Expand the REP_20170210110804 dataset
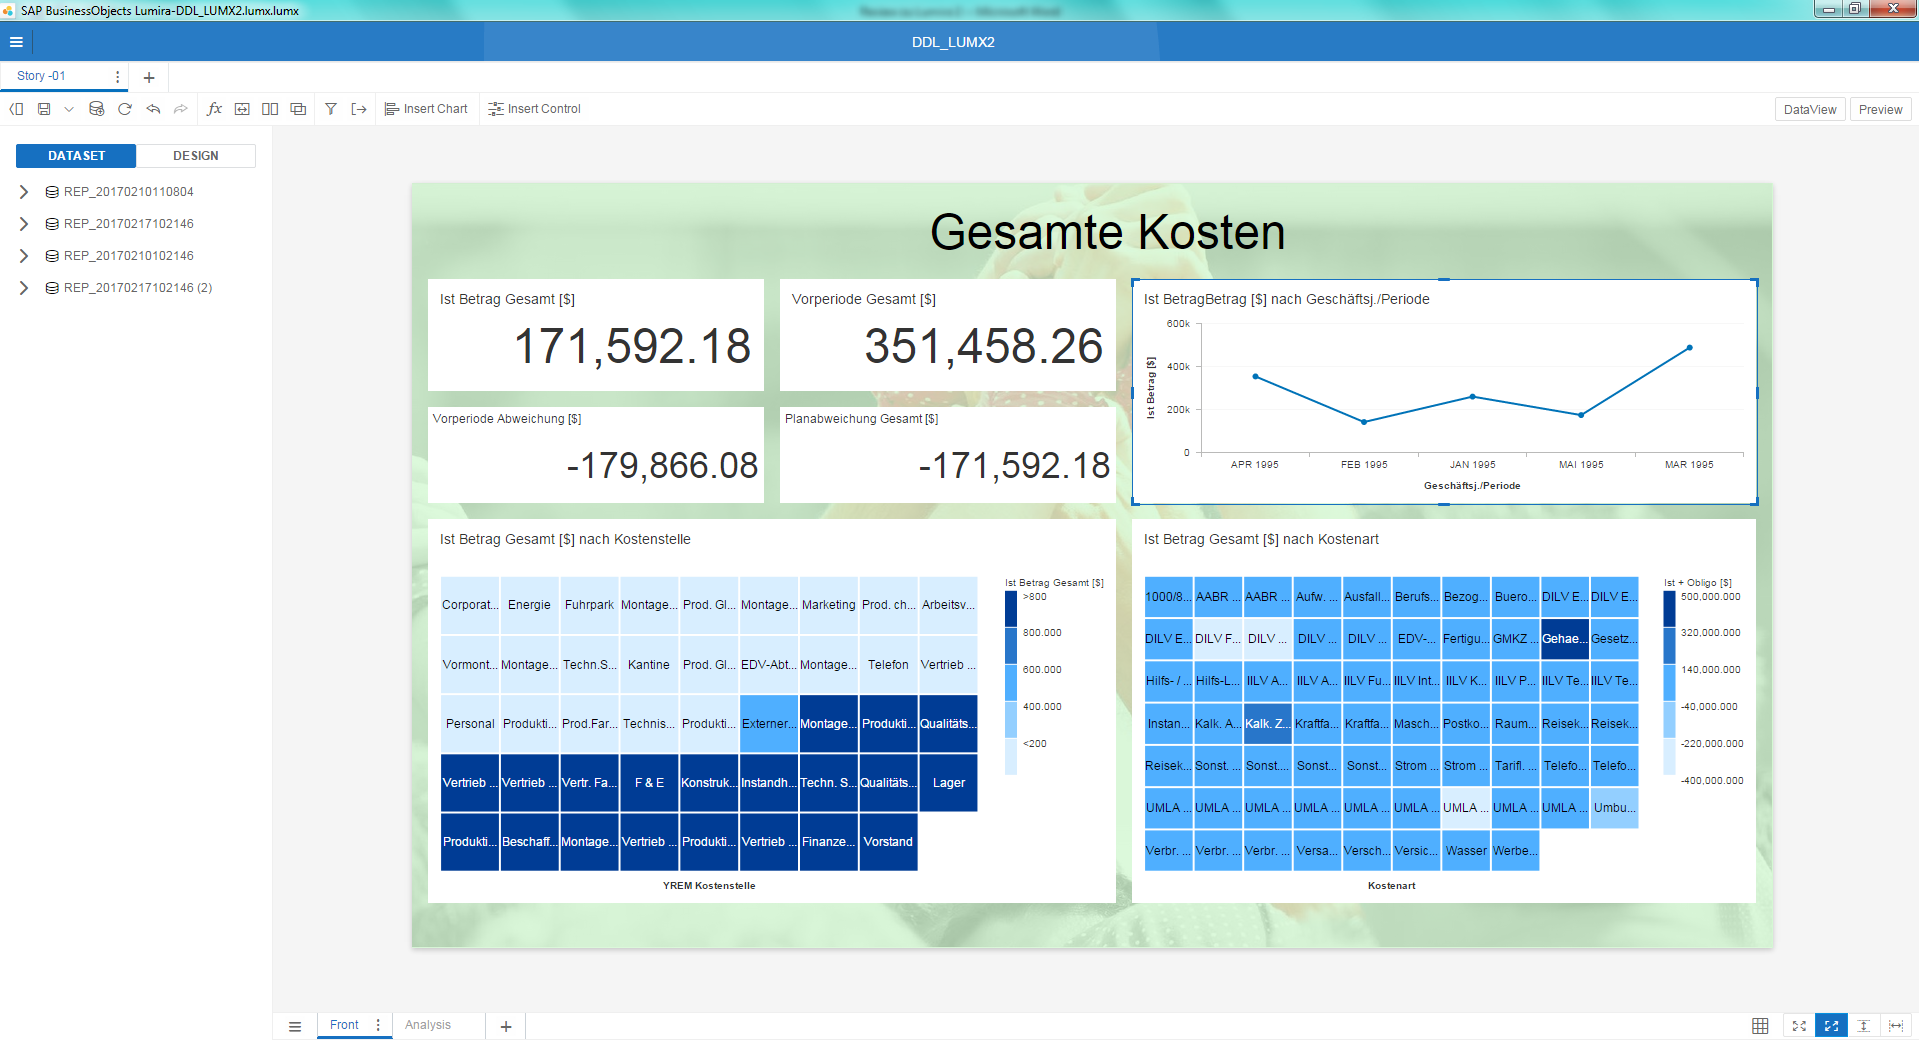Image resolution: width=1919 pixels, height=1040 pixels. click(24, 192)
